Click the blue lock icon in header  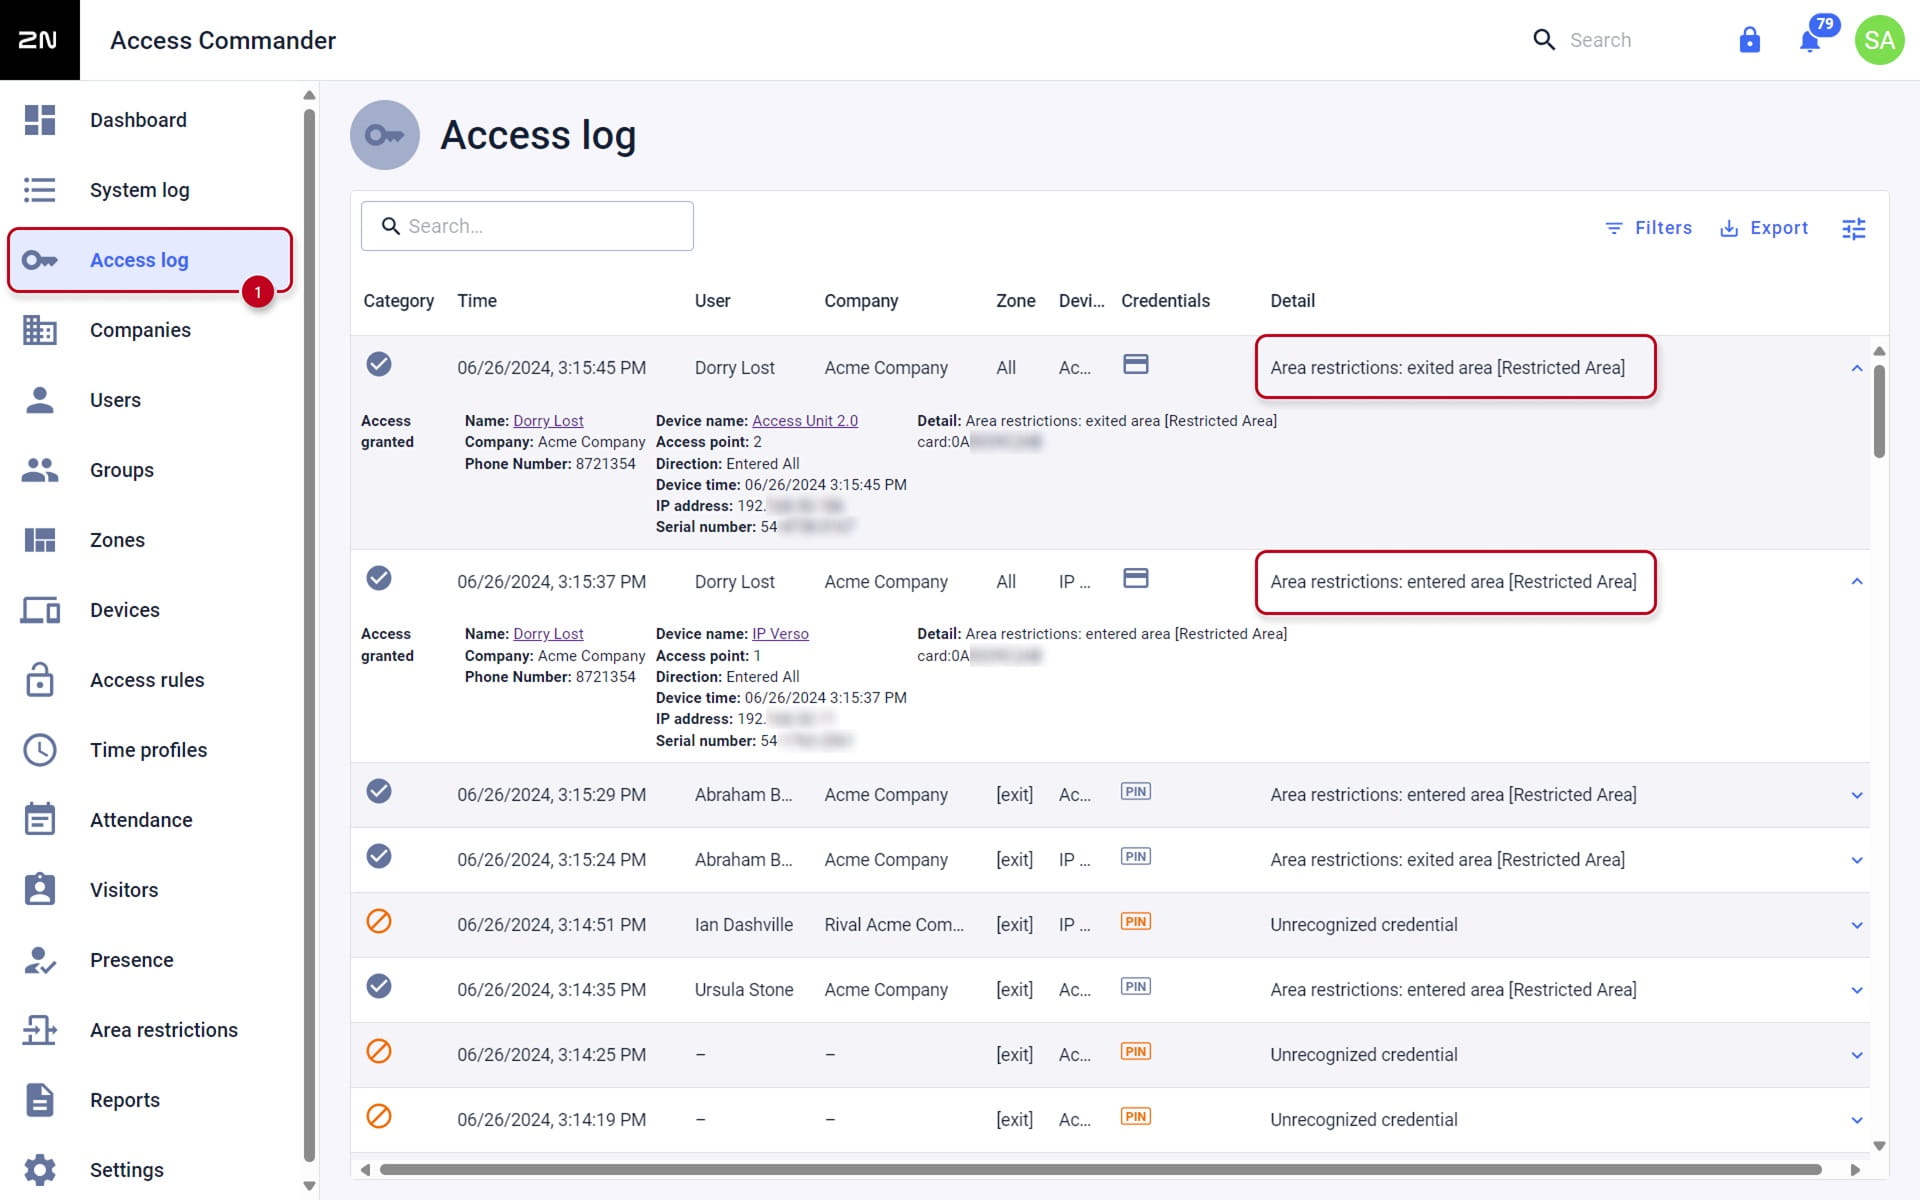[1749, 40]
